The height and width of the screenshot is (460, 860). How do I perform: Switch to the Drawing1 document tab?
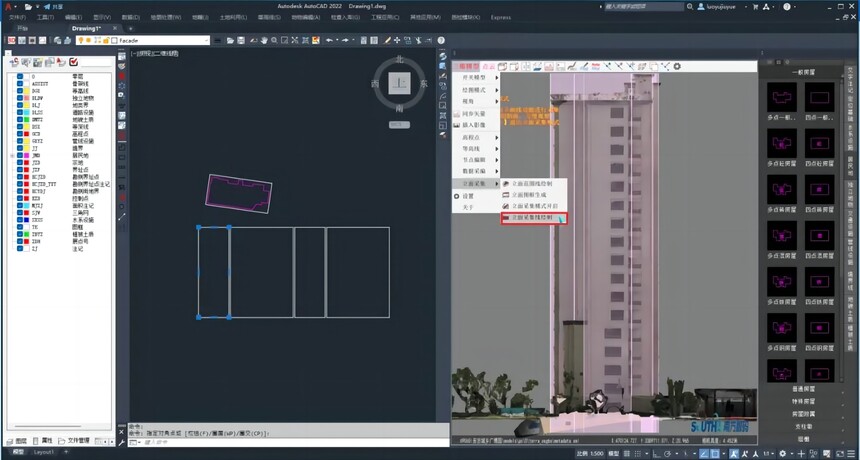[x=86, y=28]
